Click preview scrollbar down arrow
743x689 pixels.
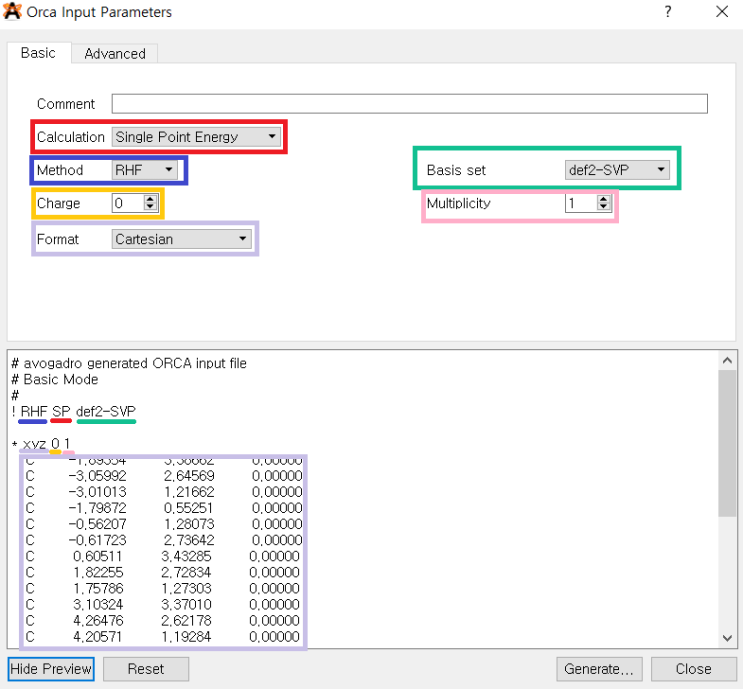(x=727, y=638)
